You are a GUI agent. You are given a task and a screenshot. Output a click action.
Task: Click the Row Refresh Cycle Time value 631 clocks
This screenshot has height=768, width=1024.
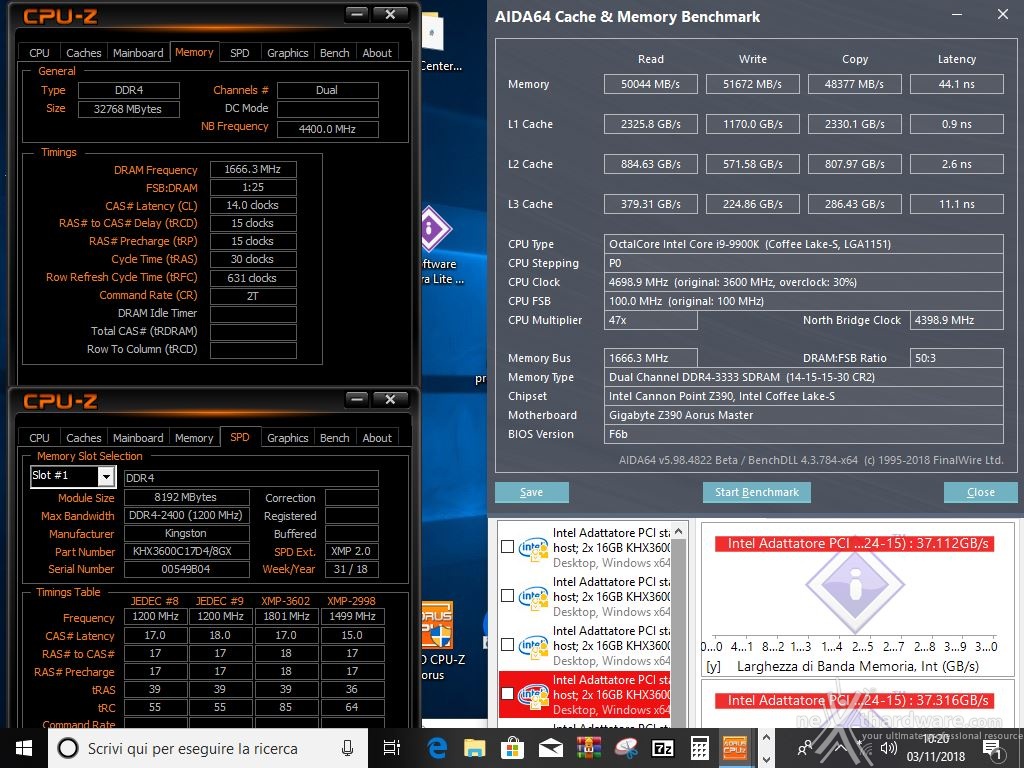pos(253,278)
